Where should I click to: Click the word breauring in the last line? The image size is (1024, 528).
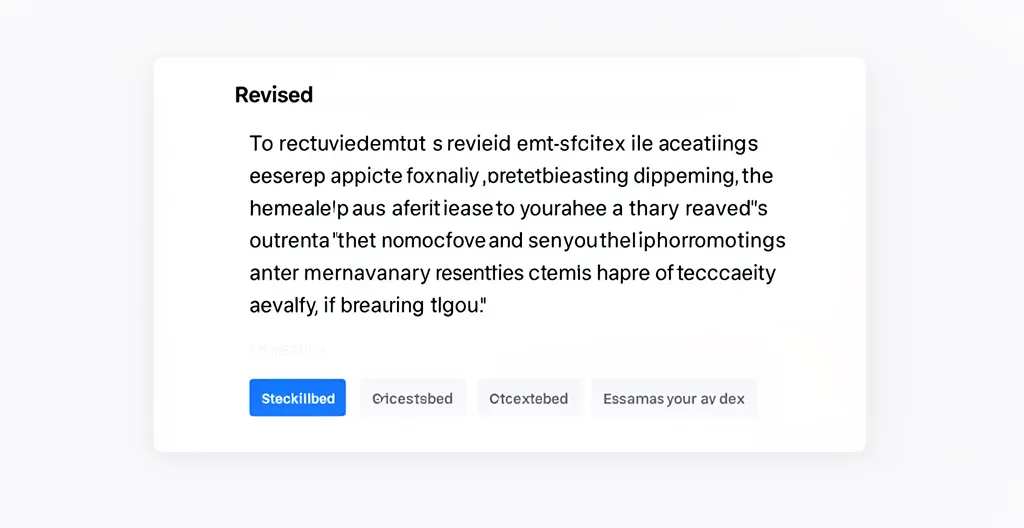(x=382, y=305)
